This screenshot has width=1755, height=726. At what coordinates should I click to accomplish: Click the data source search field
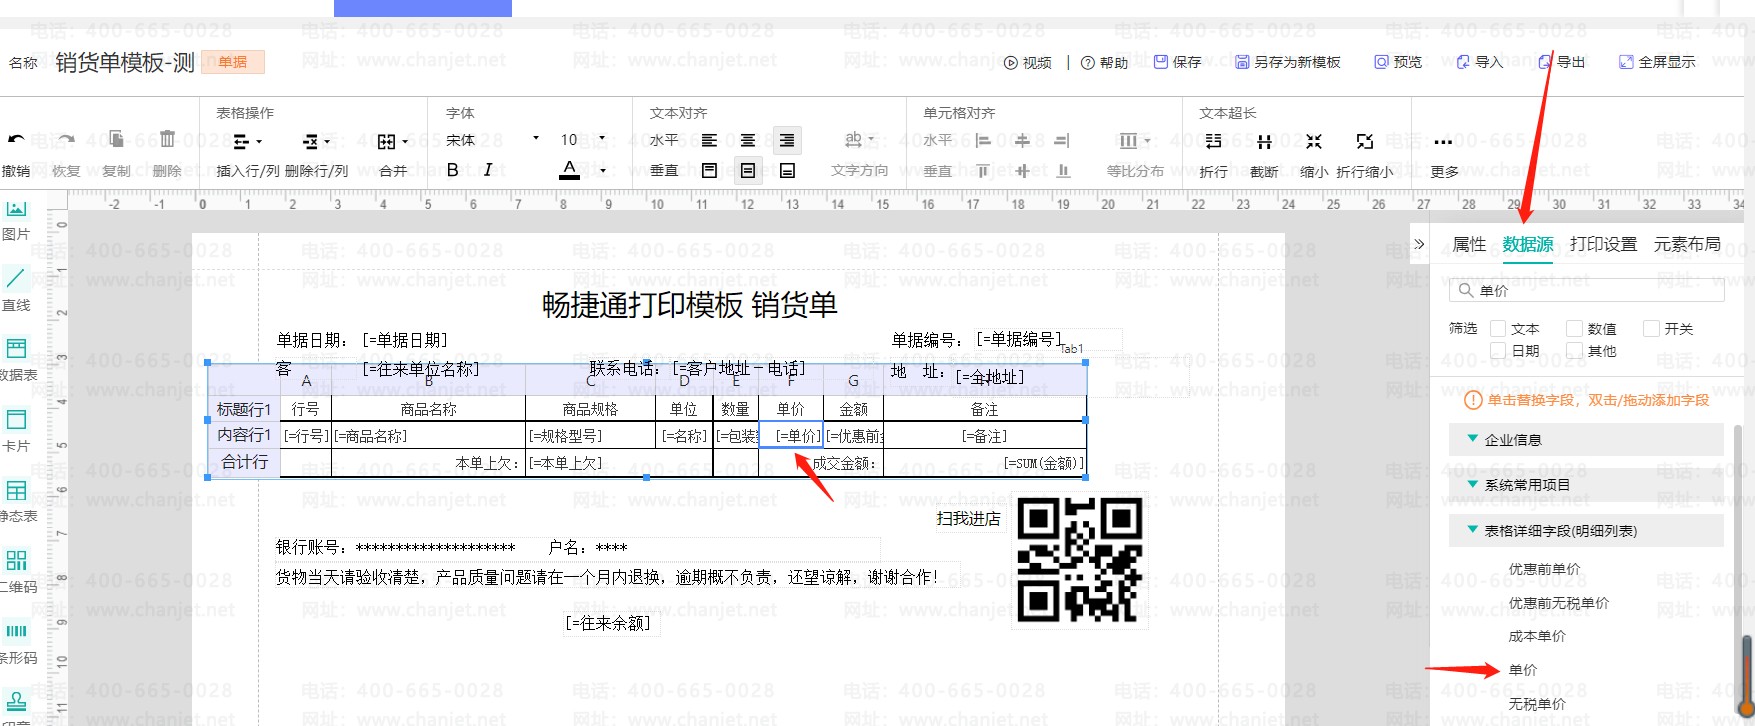tap(1587, 290)
